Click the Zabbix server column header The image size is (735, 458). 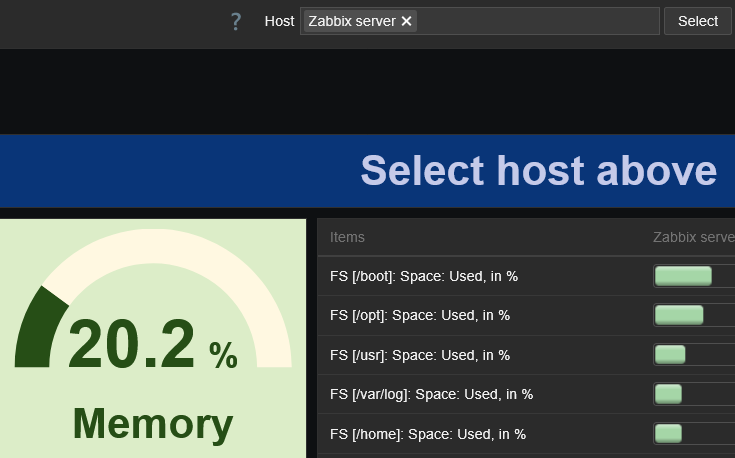(x=693, y=237)
